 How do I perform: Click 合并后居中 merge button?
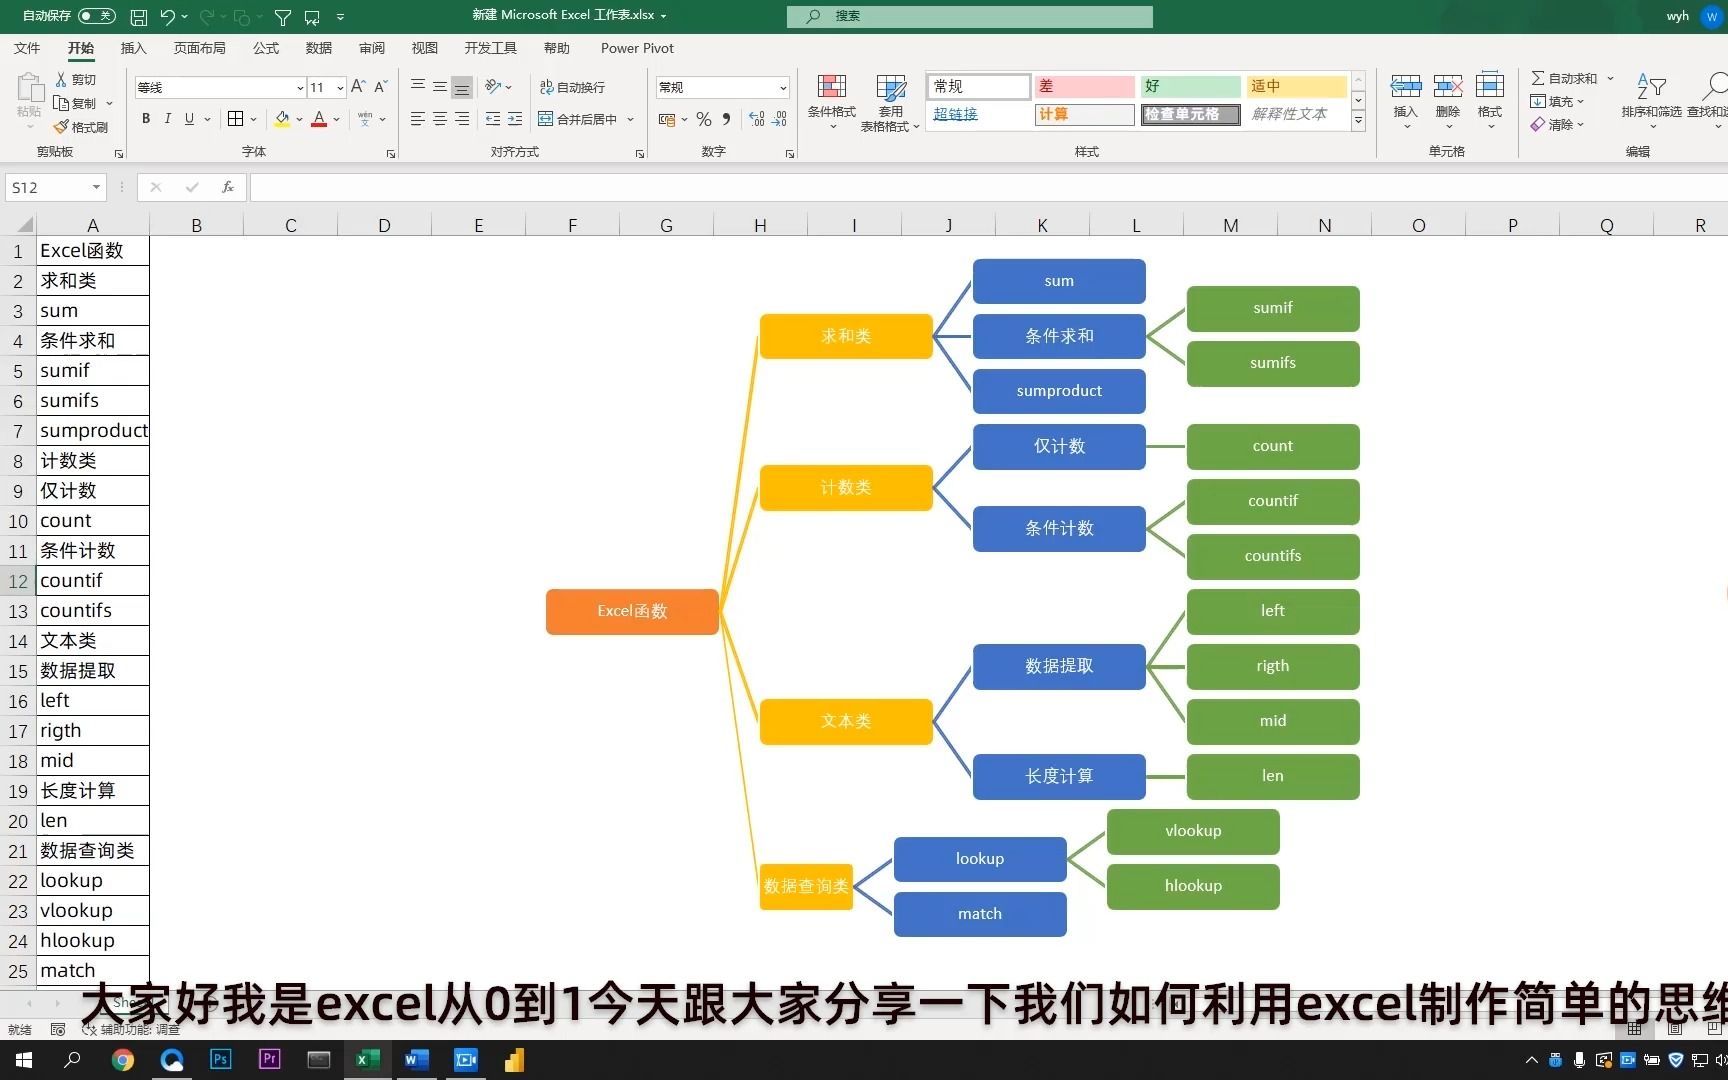tap(578, 119)
